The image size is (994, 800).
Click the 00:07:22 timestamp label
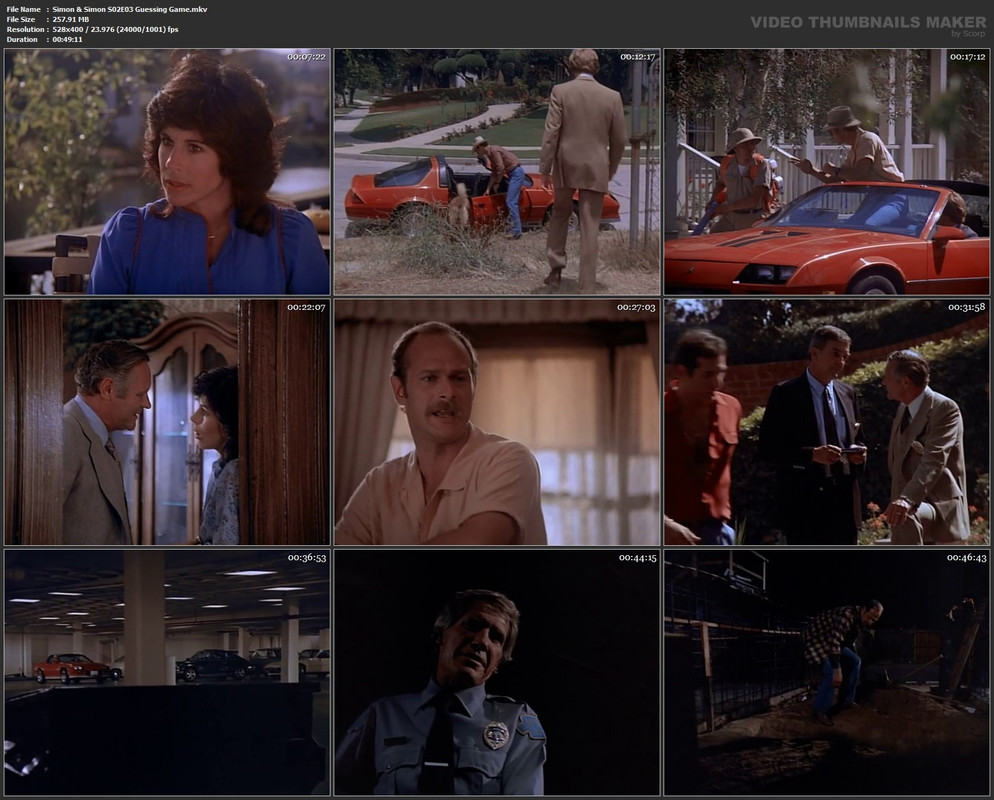(306, 57)
